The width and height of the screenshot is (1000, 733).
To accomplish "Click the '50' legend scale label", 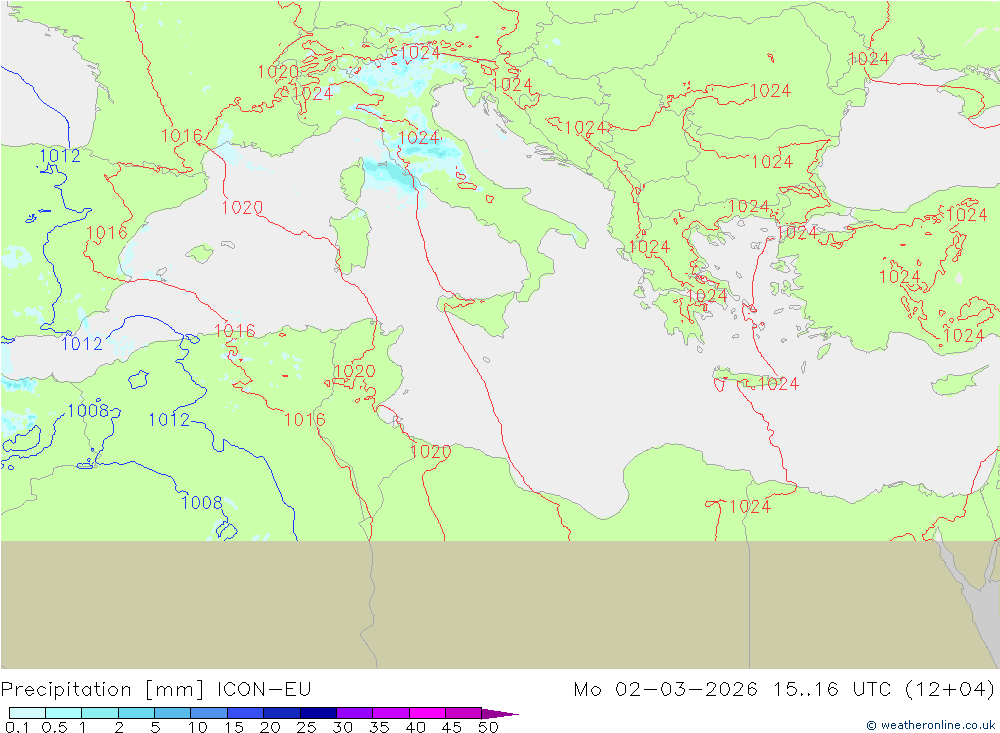I will [488, 727].
